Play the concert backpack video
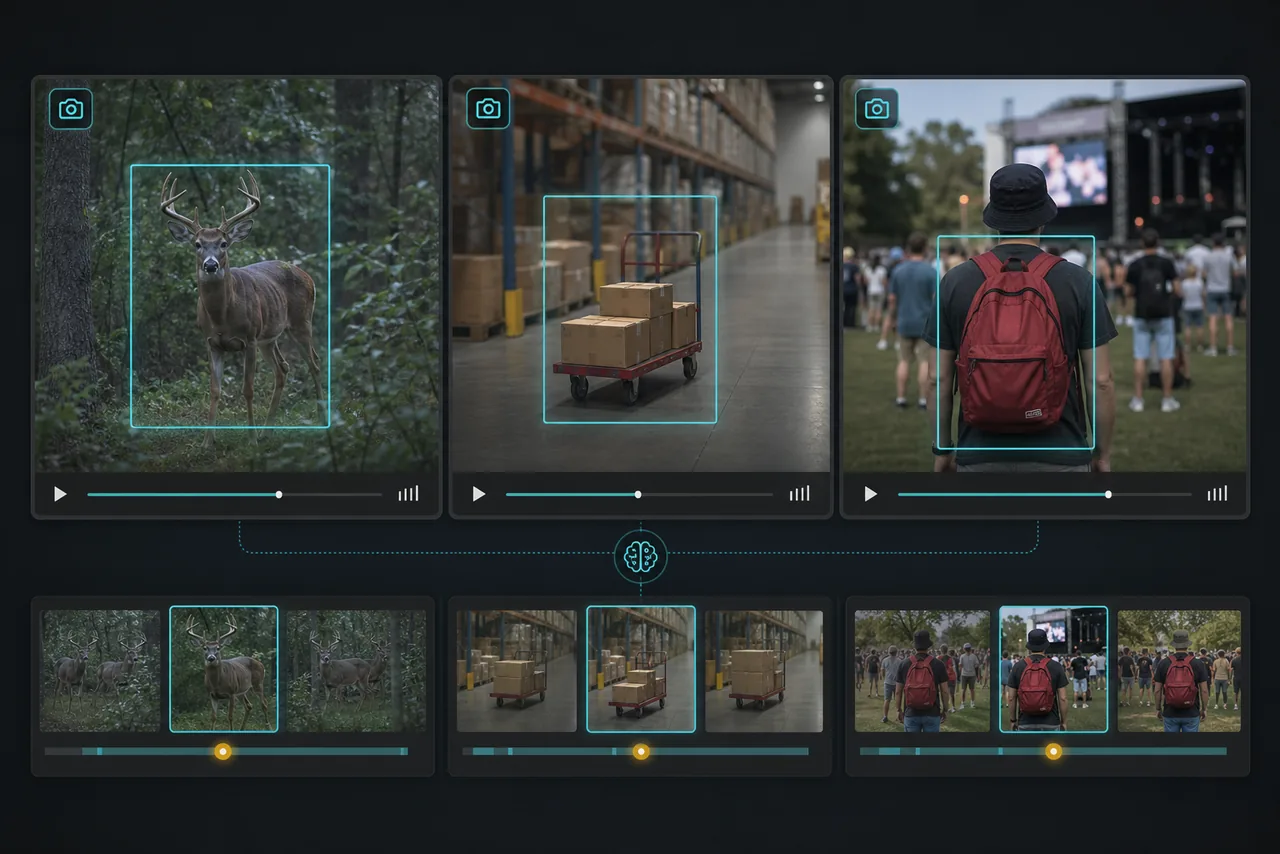 pos(870,494)
